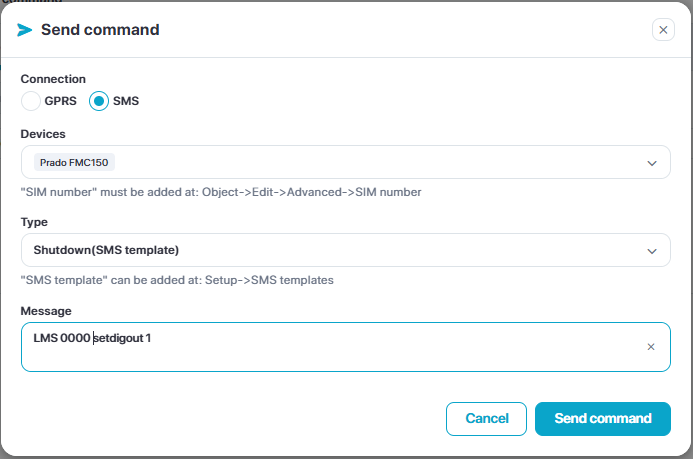Click the GPRS label text
The height and width of the screenshot is (459, 693).
point(60,101)
